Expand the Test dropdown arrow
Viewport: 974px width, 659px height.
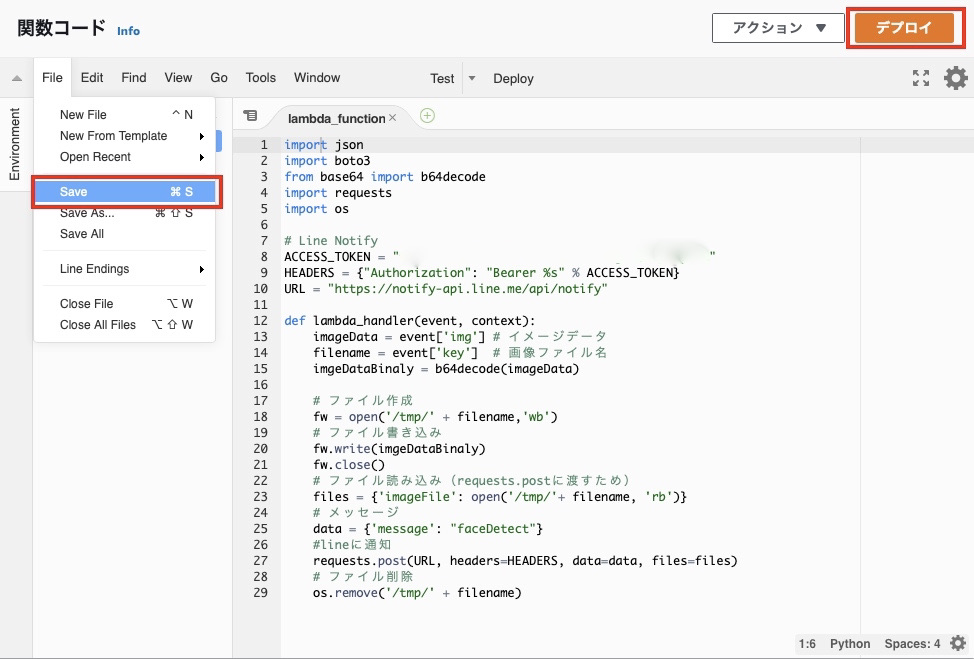point(472,79)
